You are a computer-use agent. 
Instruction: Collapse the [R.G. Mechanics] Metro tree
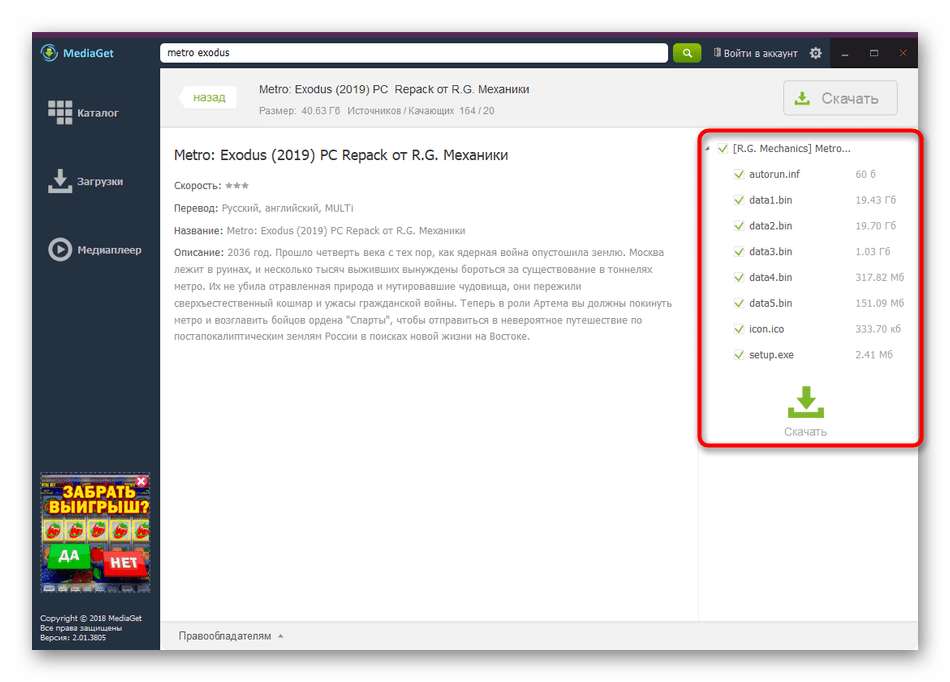tap(707, 149)
